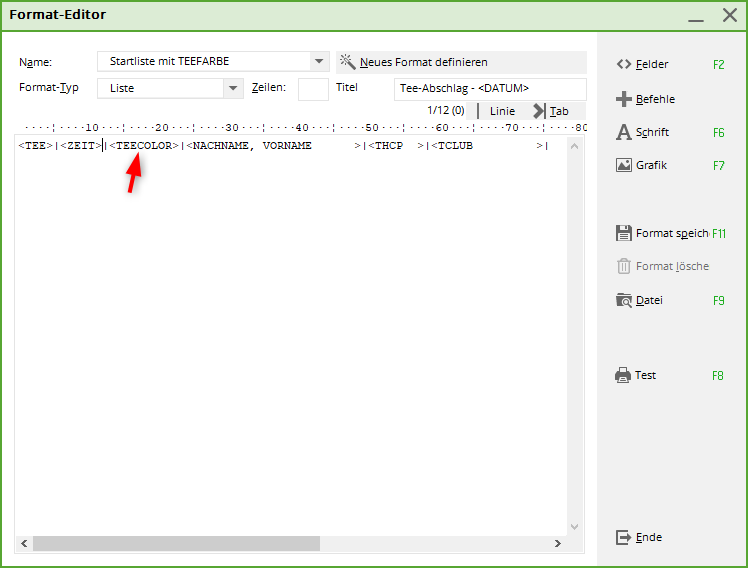
Task: Click the Titel text field
Action: point(490,89)
